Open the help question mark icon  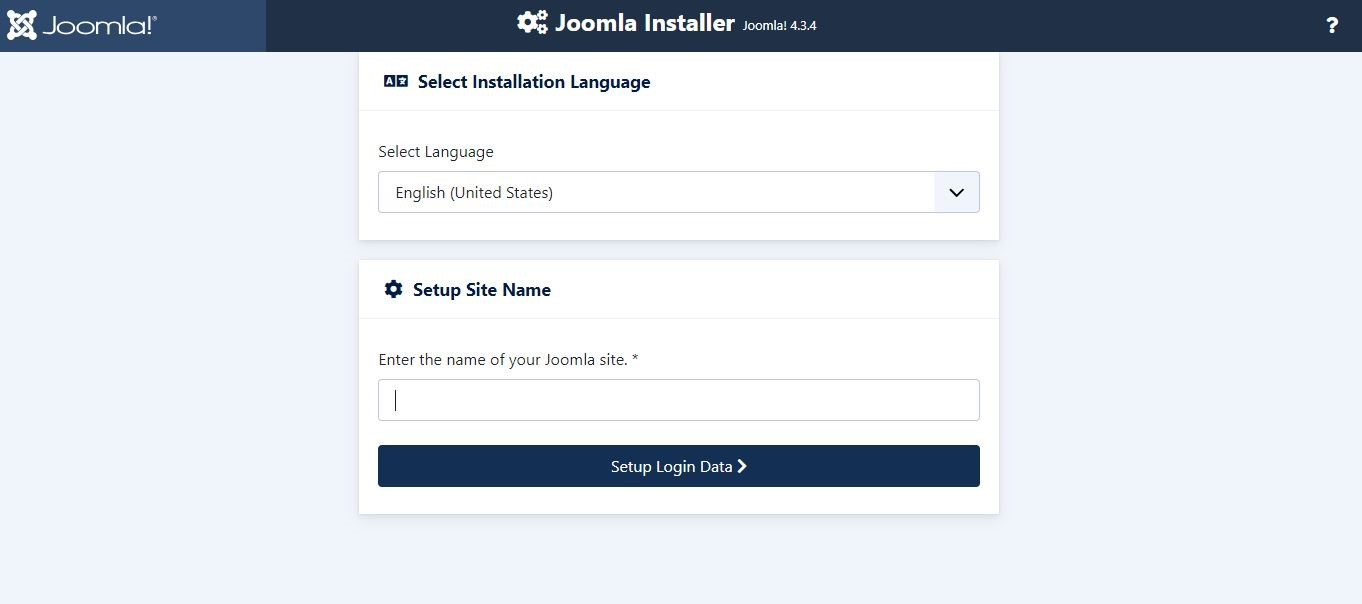point(1332,26)
